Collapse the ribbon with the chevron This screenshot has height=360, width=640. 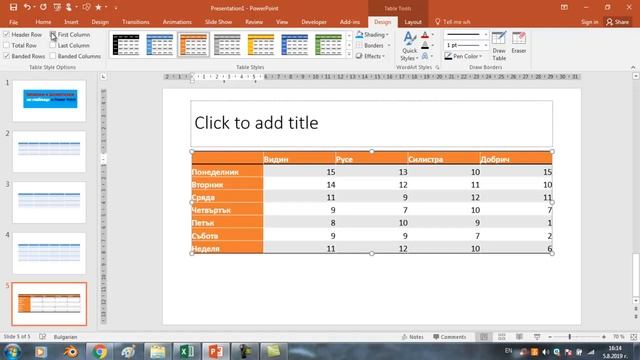pos(633,67)
